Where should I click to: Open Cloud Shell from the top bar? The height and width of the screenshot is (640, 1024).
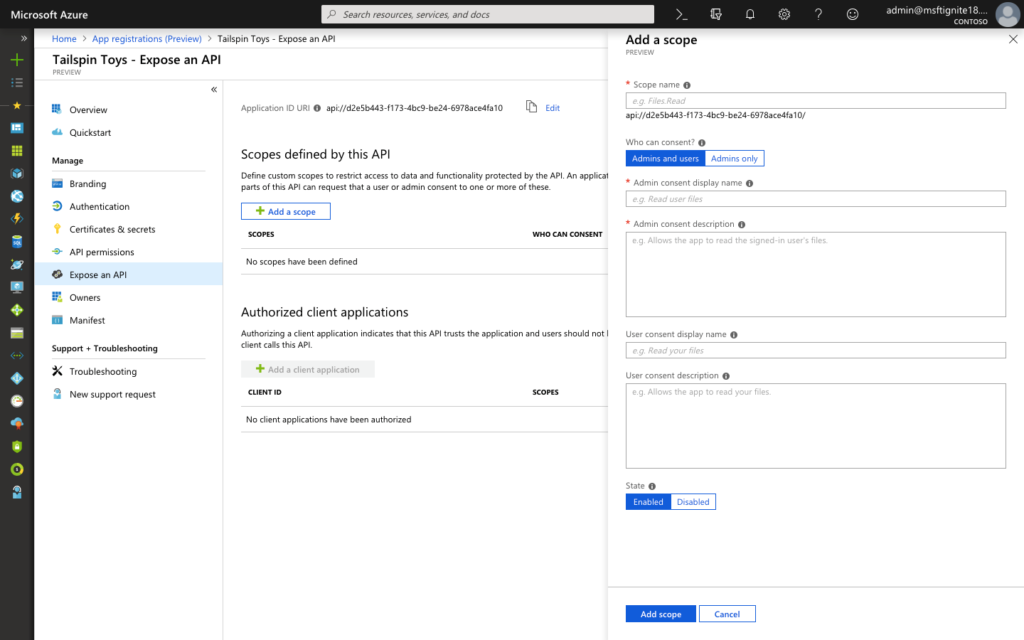coord(681,14)
